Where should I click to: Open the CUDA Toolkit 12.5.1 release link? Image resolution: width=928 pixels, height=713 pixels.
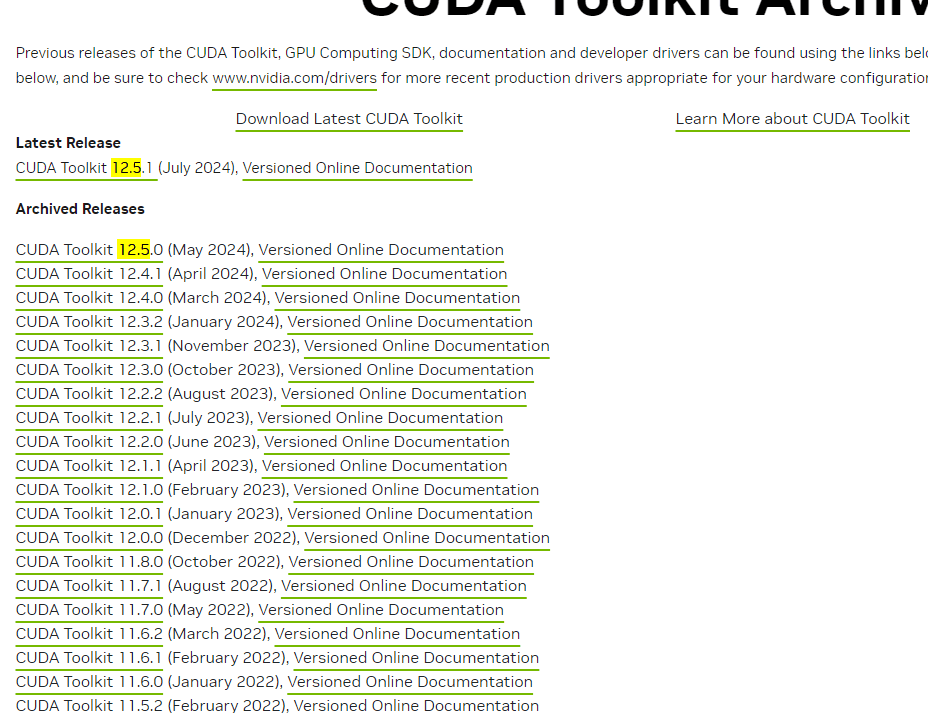coord(84,168)
